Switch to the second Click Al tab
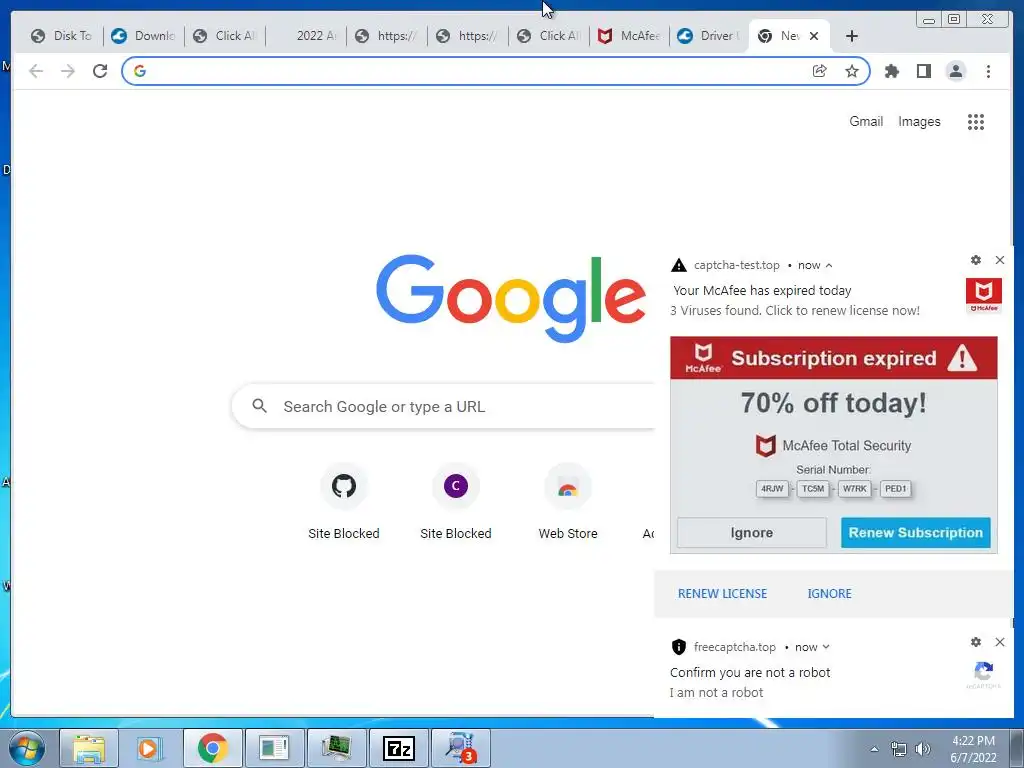Screen dimensions: 1024x768 point(549,36)
